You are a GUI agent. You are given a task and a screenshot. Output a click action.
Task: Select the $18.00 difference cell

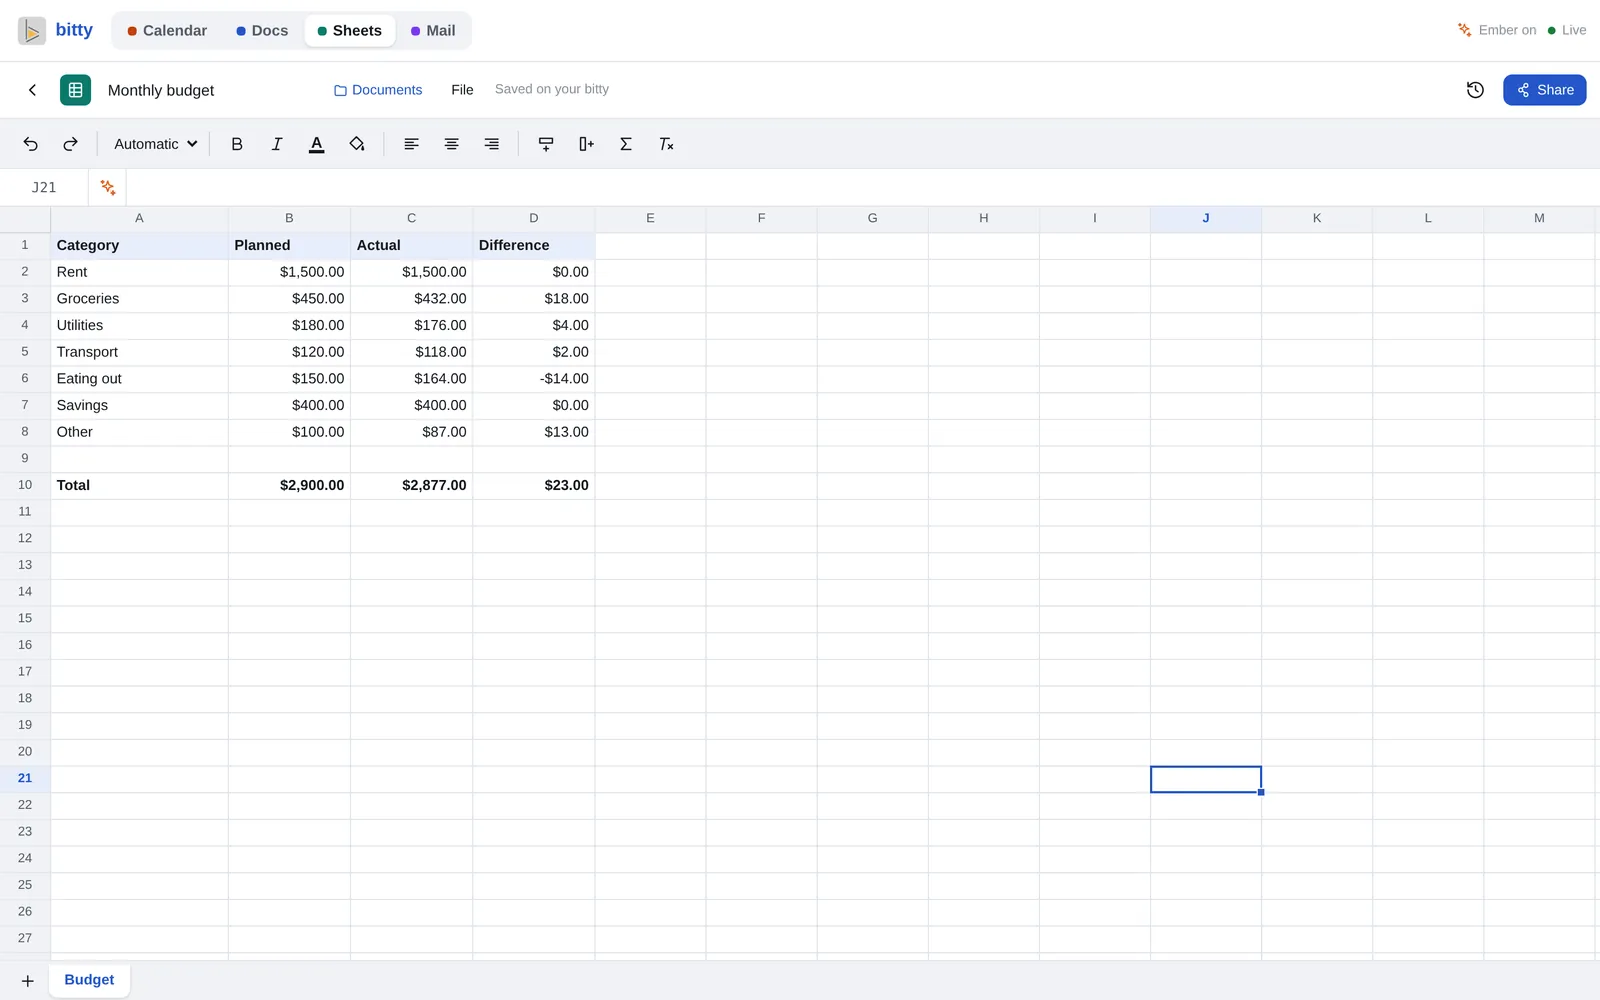point(533,299)
